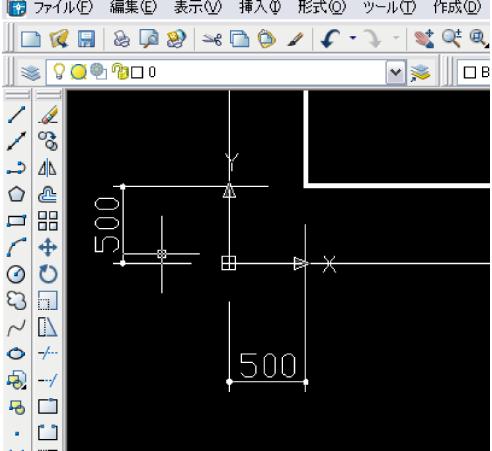Open the redo history dropdown arrow
Viewport: 492px width, 451px height.
396,38
